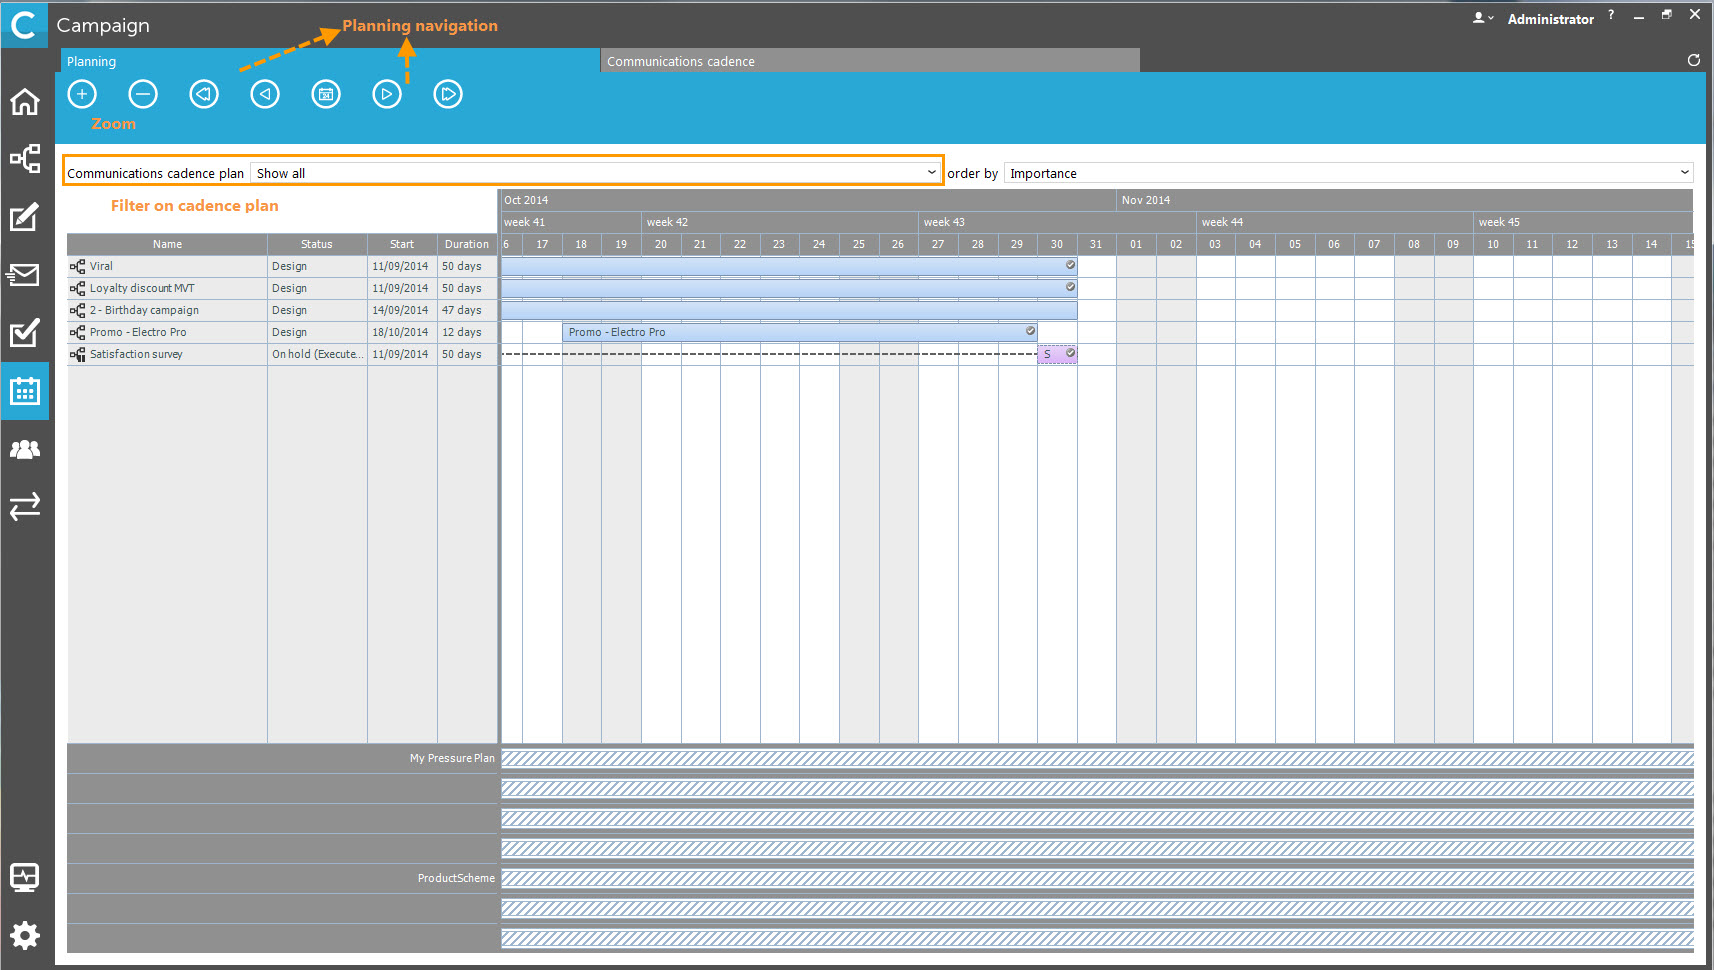
Task: Click the Status column header
Action: [316, 244]
